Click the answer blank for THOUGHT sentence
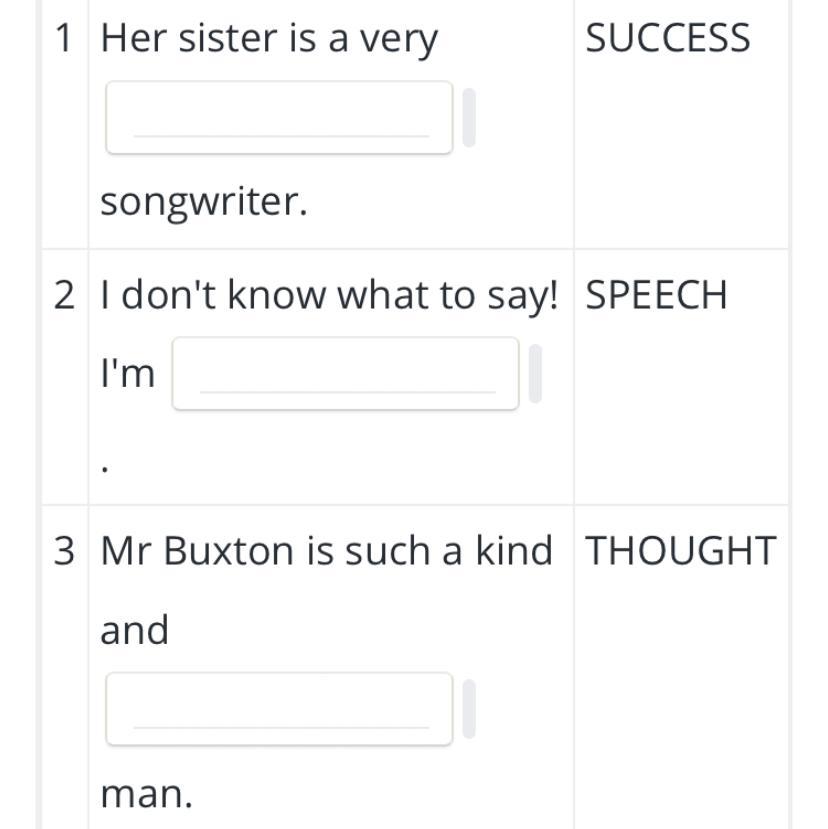 279,709
